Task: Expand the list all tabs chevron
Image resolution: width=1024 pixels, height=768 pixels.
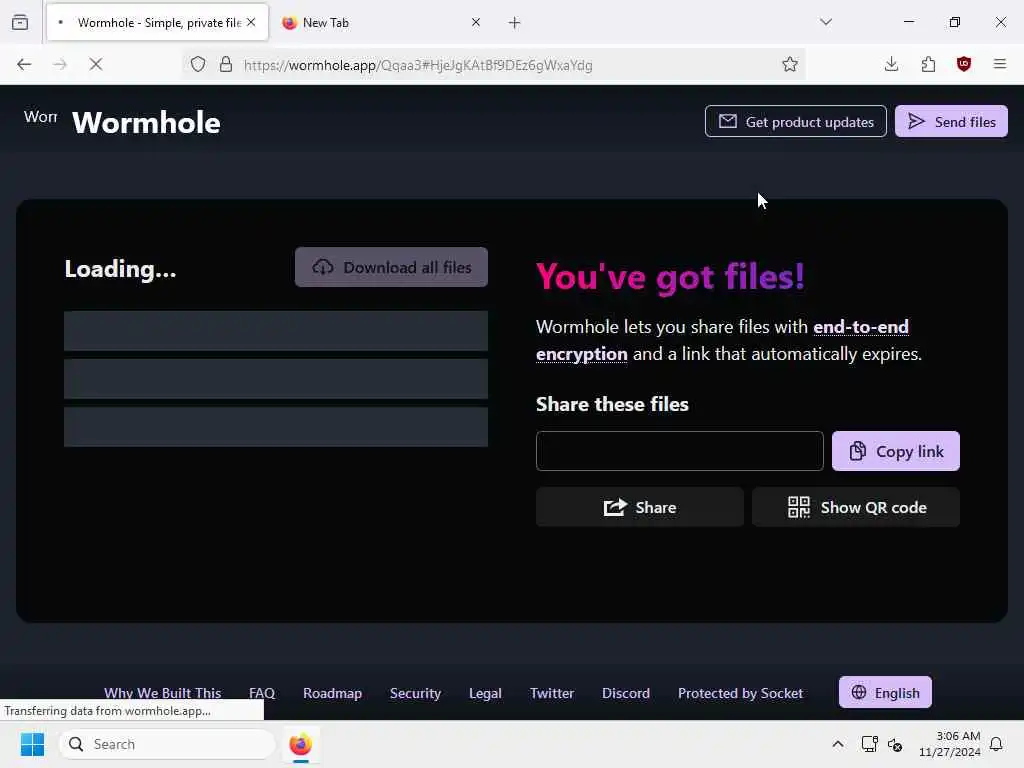Action: click(826, 22)
